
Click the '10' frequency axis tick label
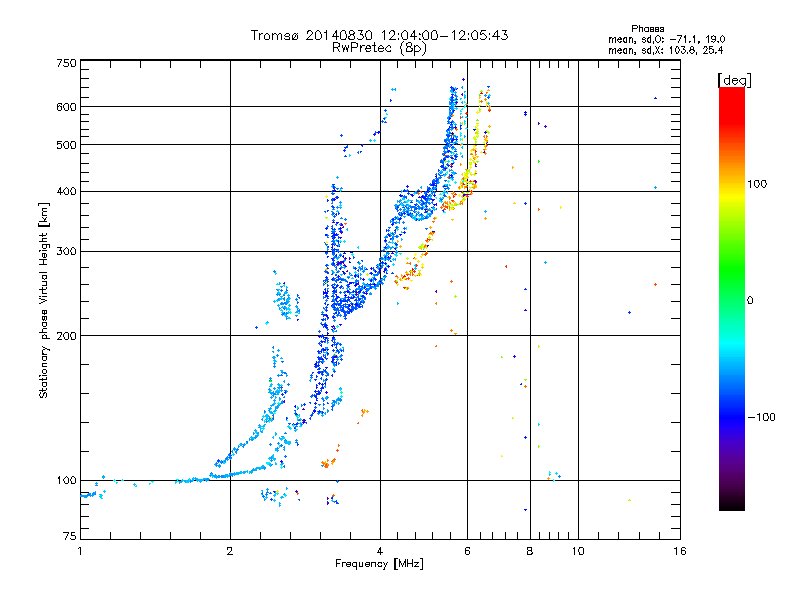(578, 551)
